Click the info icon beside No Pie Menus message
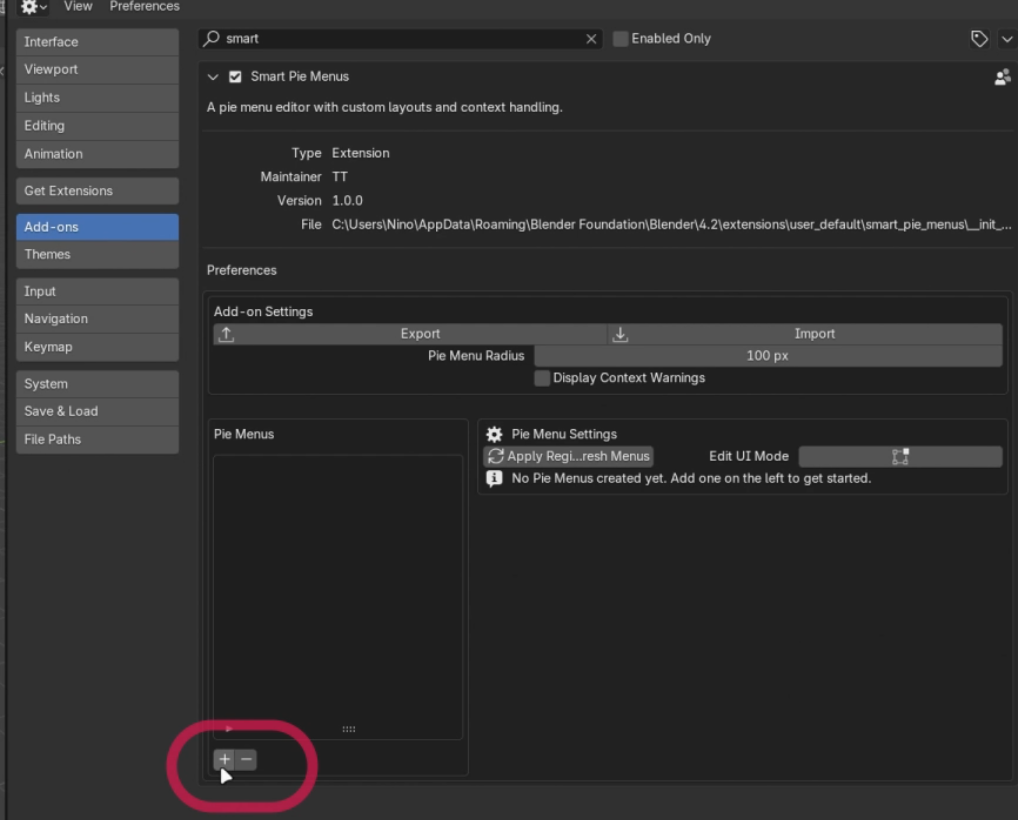Screen dimensions: 1018x820 (x=494, y=478)
